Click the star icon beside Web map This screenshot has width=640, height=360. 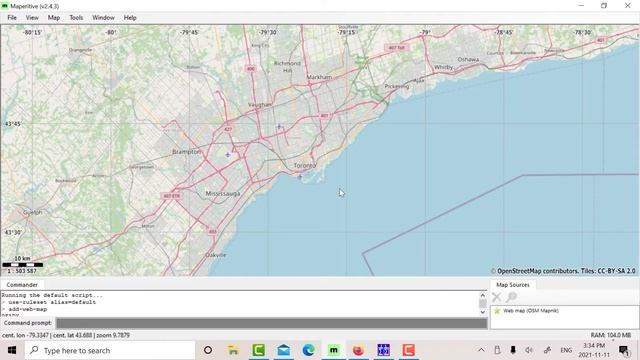coord(497,311)
